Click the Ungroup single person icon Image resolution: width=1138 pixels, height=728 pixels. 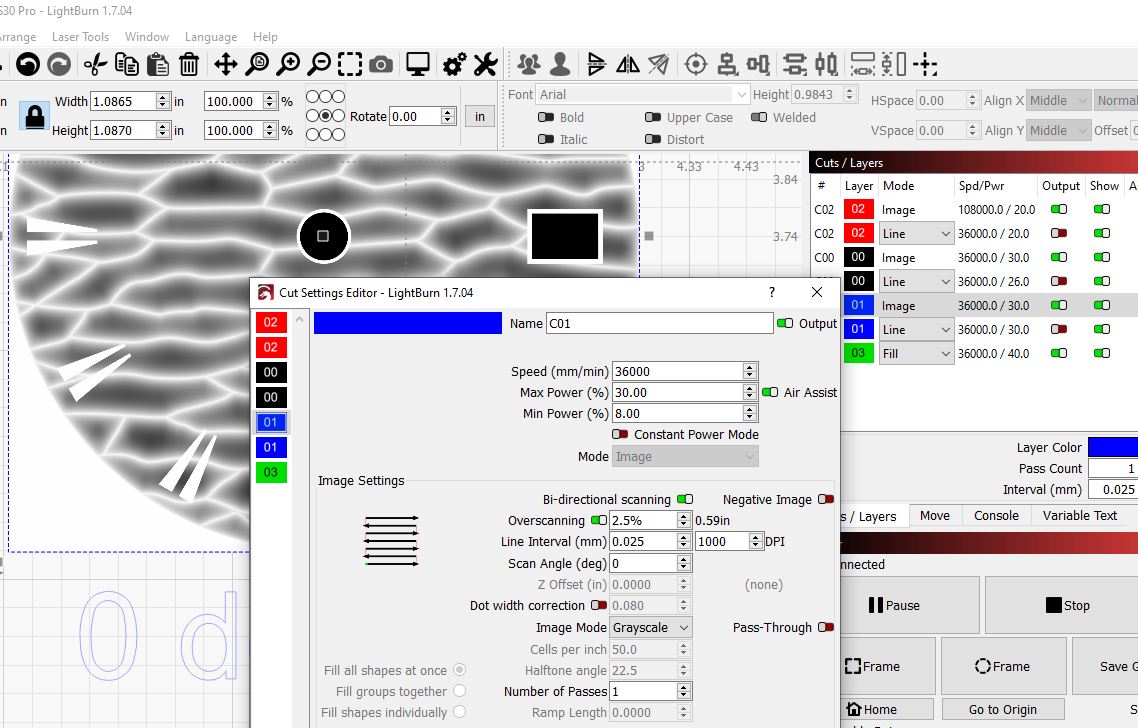point(560,65)
